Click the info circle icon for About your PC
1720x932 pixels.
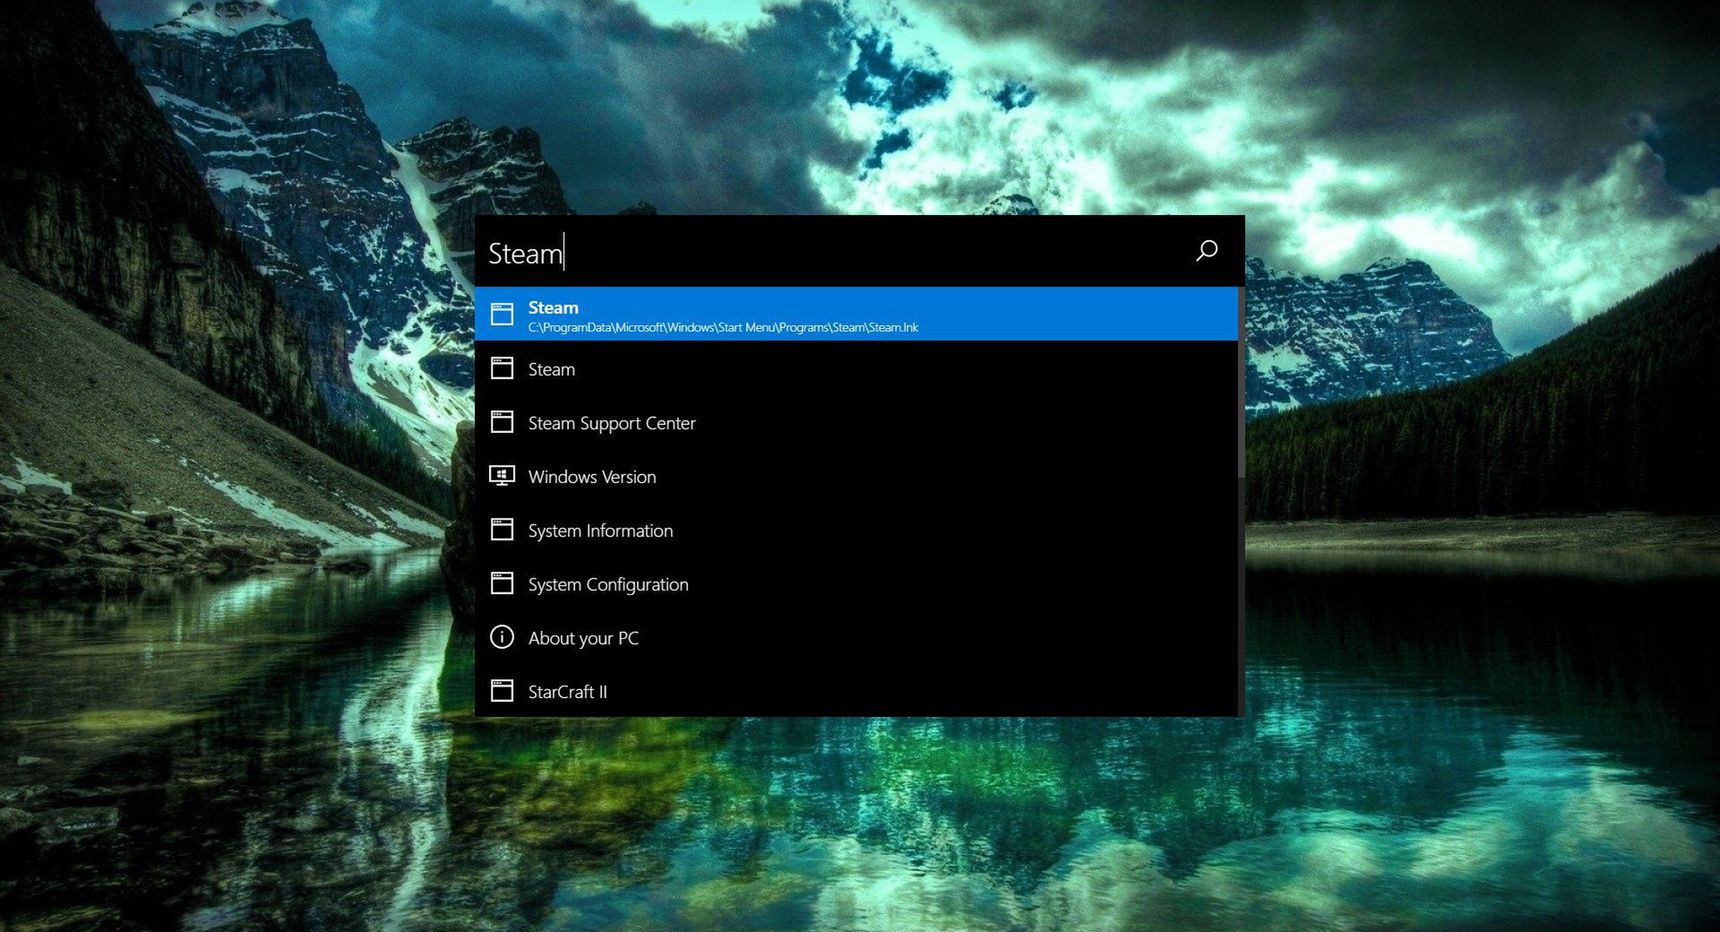pos(502,637)
